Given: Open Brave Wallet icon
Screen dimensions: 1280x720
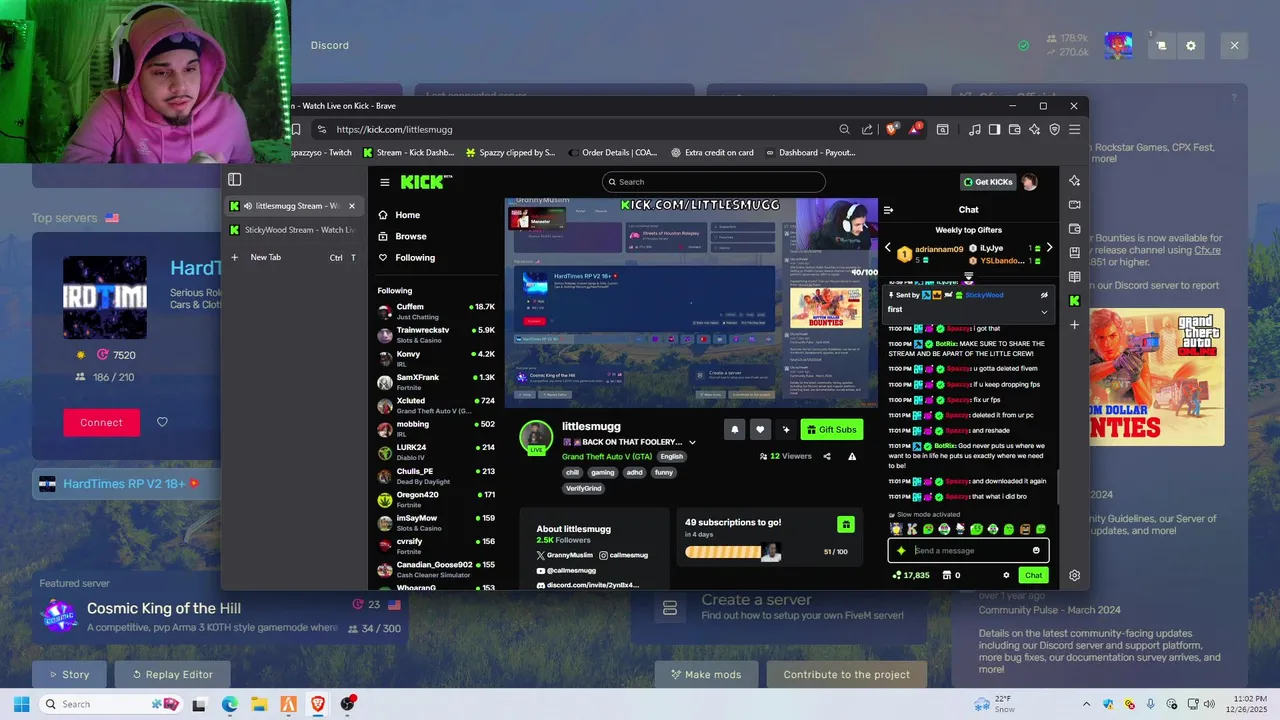Looking at the screenshot, I should [x=1014, y=129].
